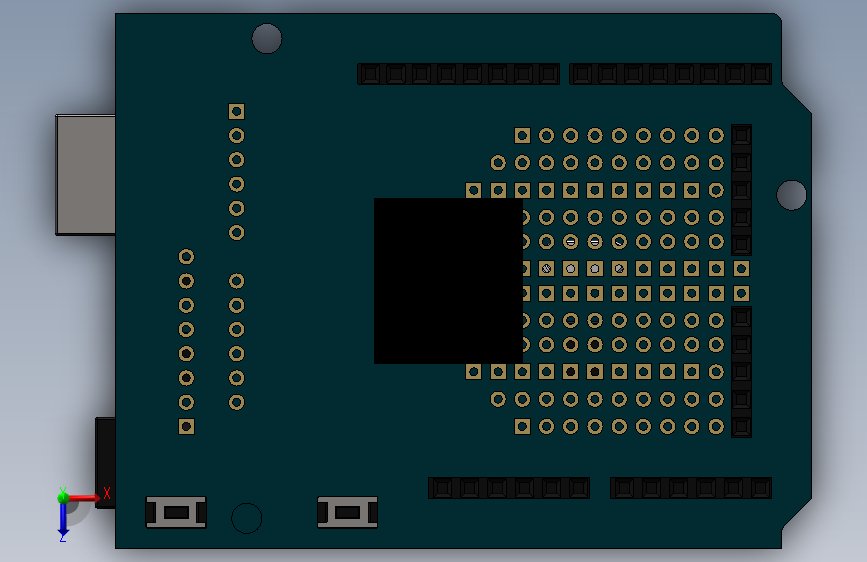This screenshot has width=867, height=562.
Task: Pick the lower vertical five-pin header on right
Action: pyautogui.click(x=741, y=372)
